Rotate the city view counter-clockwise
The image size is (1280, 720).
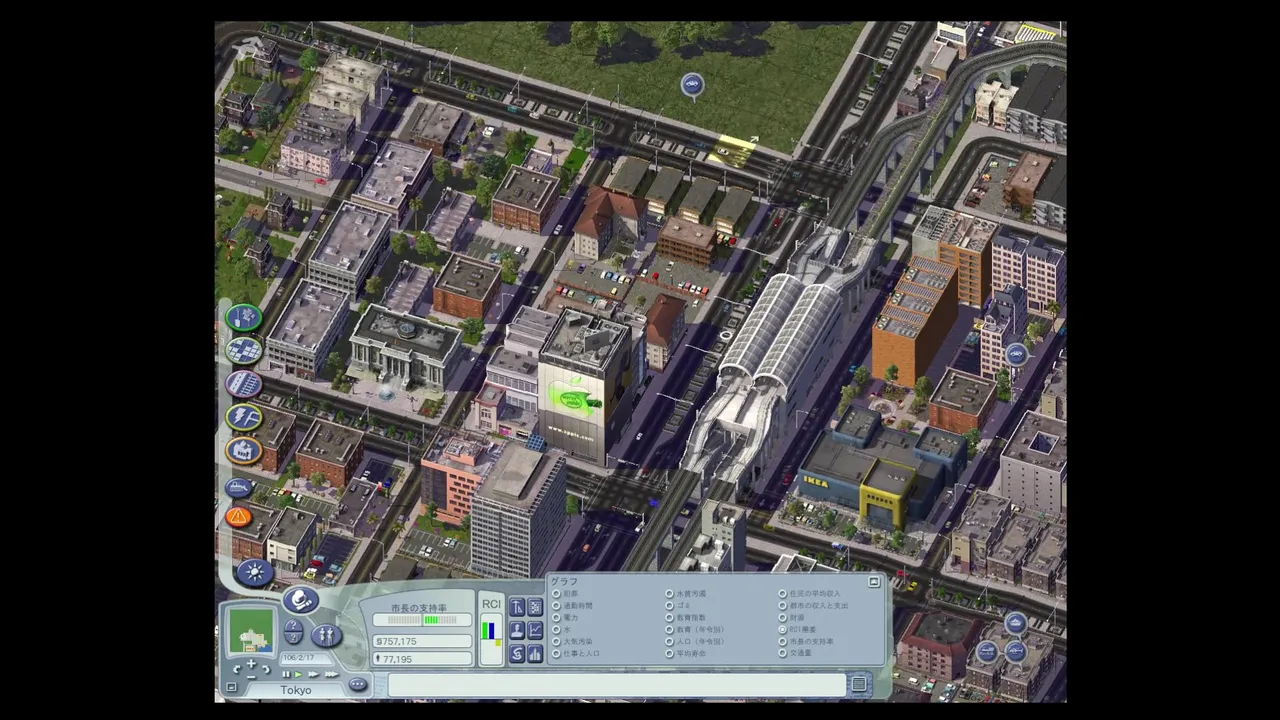237,670
